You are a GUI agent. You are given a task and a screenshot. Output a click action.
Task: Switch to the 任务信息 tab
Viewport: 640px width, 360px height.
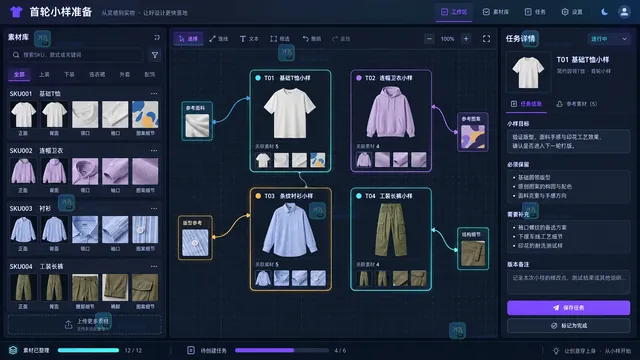(527, 104)
